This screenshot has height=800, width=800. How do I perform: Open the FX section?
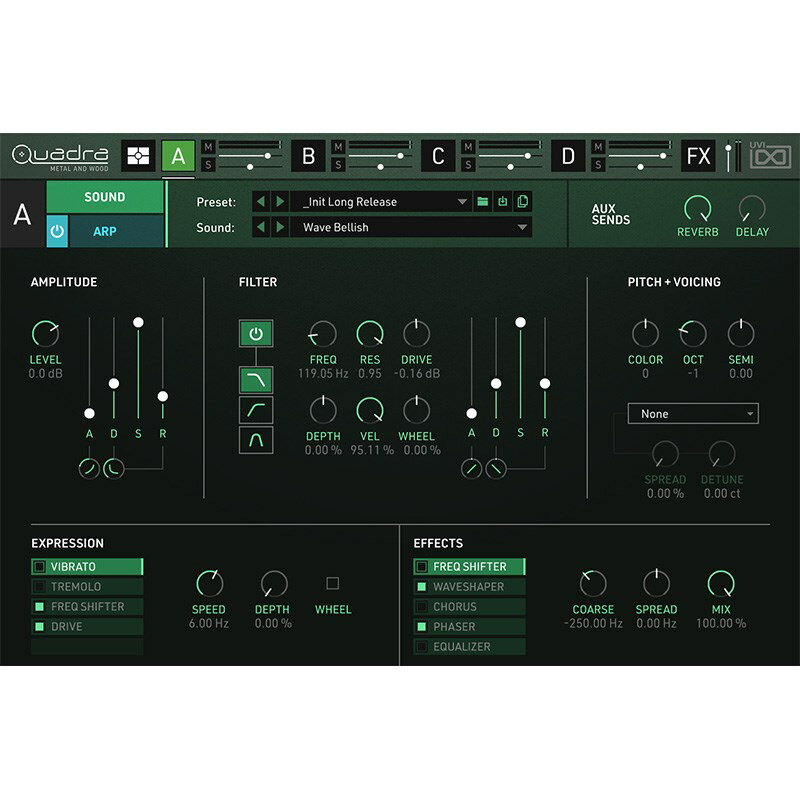tap(698, 156)
